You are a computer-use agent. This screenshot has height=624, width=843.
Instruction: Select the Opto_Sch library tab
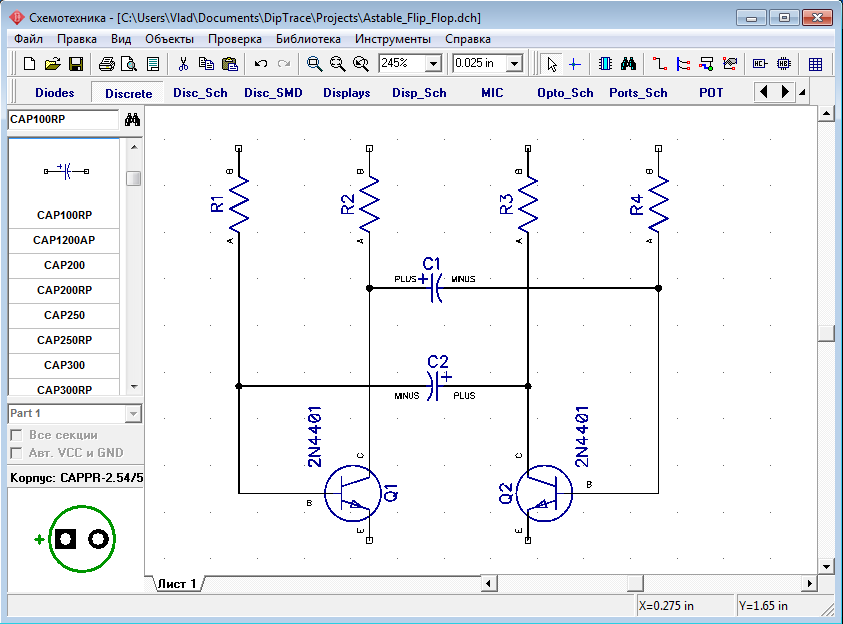(565, 93)
